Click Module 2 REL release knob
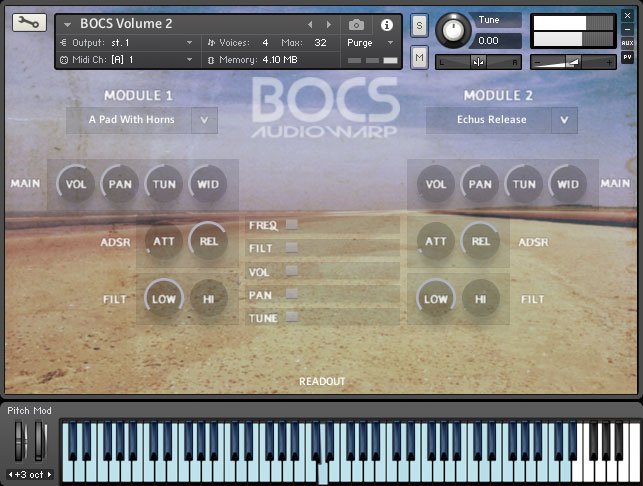 pyautogui.click(x=480, y=241)
